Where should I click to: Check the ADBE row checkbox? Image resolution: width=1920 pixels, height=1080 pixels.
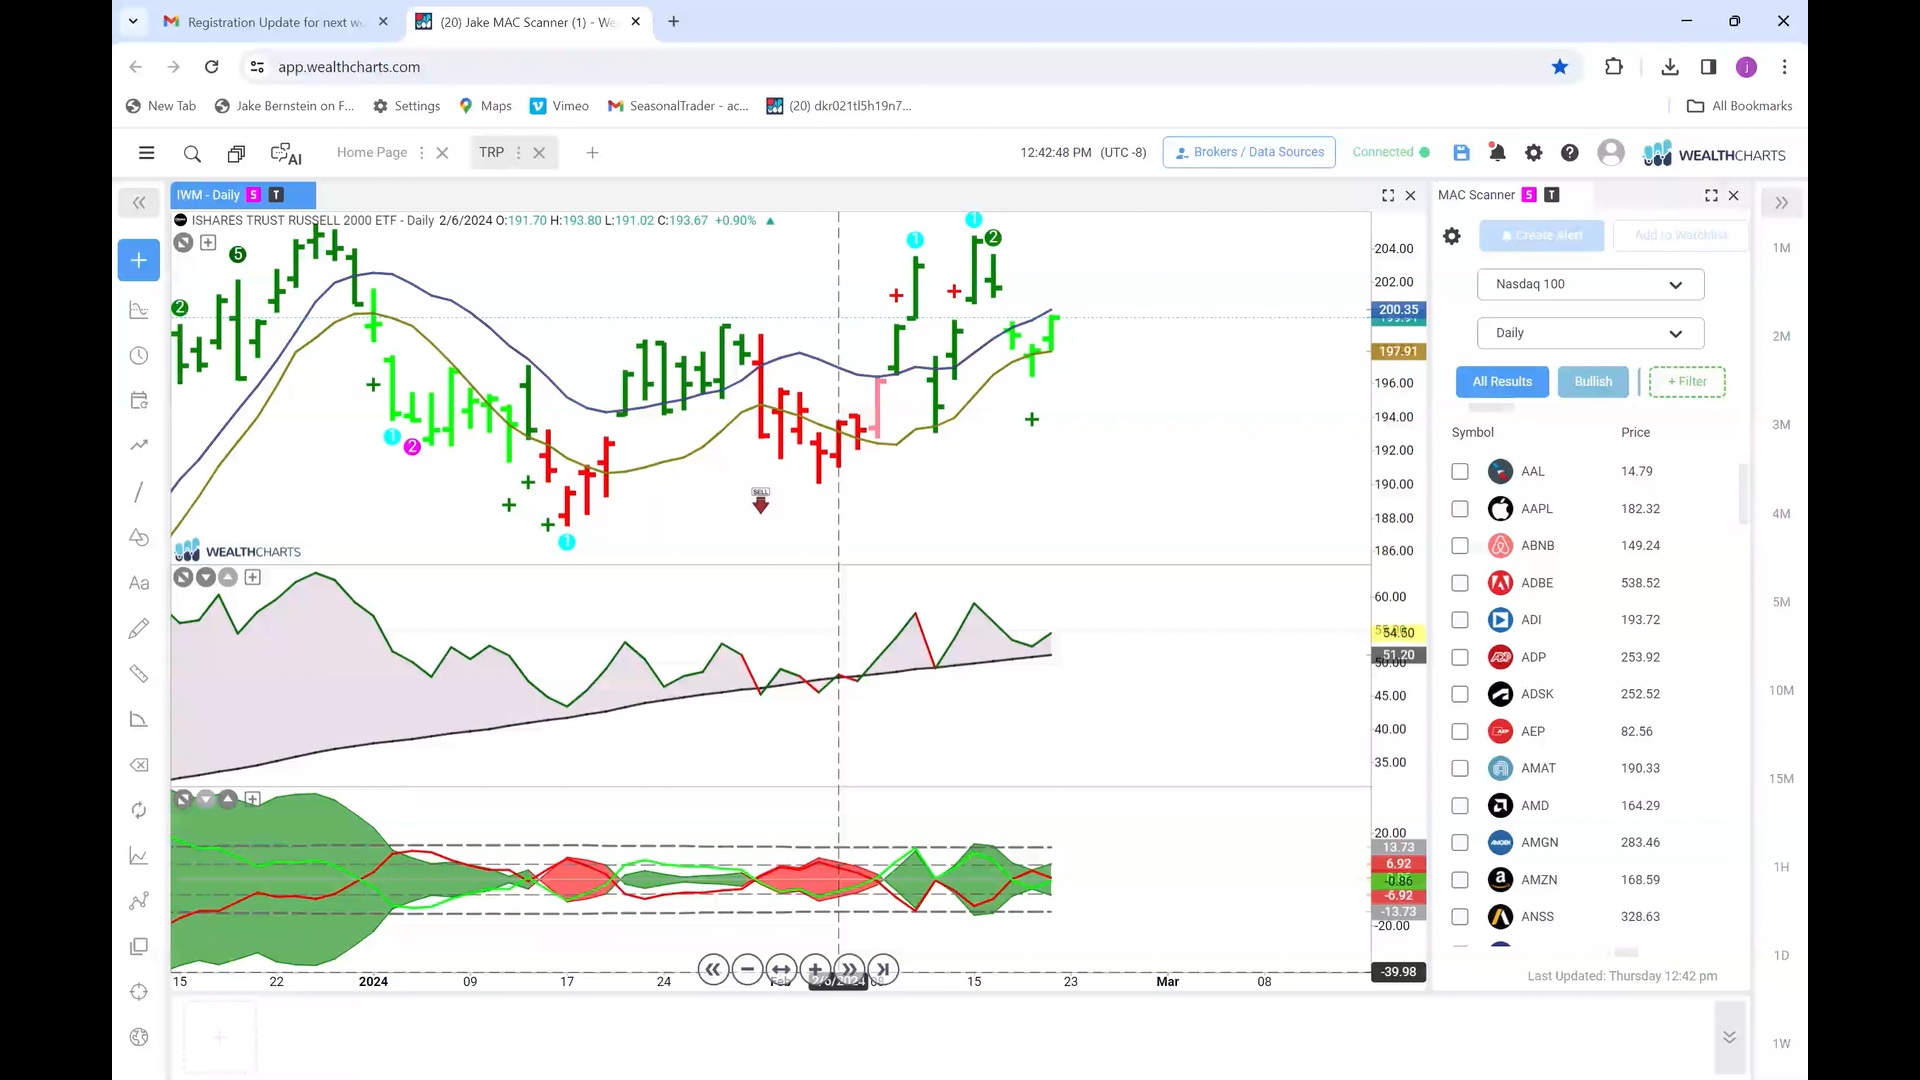click(x=1460, y=583)
